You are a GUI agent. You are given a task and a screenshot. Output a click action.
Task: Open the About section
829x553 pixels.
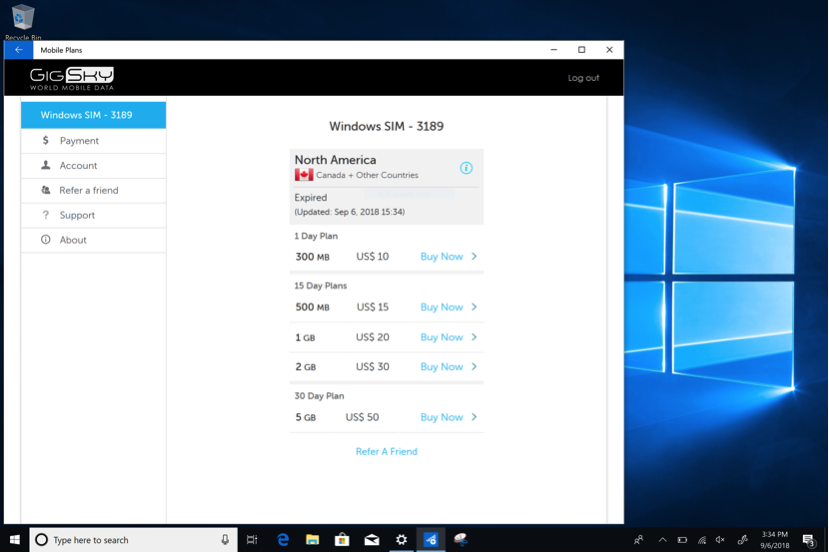tap(94, 240)
